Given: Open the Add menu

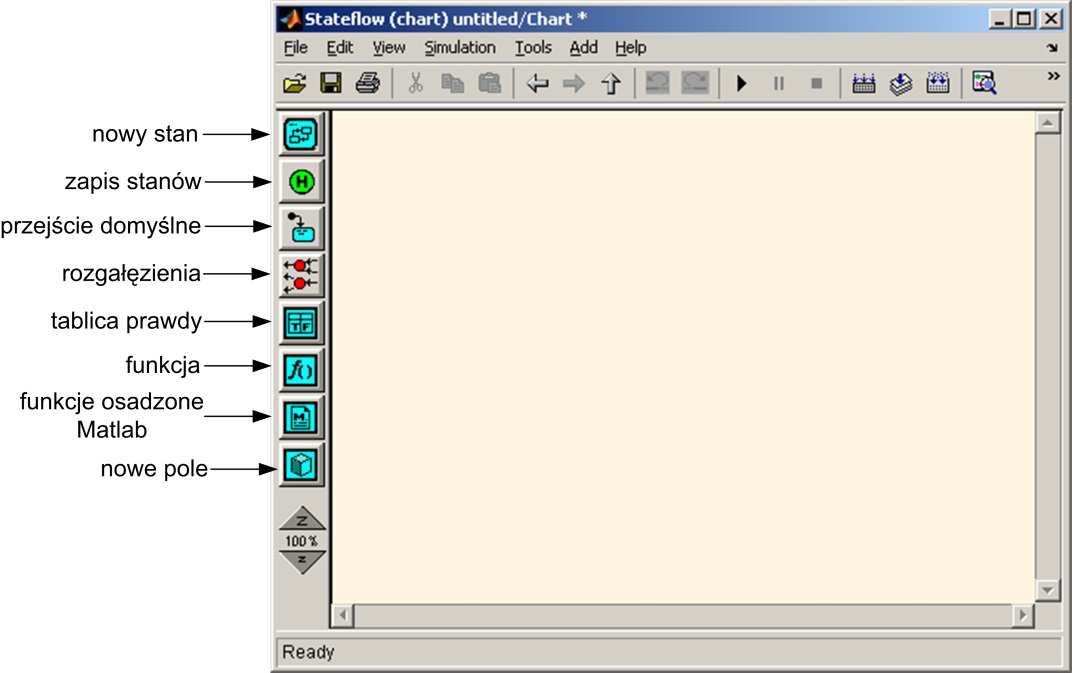Looking at the screenshot, I should tap(584, 48).
